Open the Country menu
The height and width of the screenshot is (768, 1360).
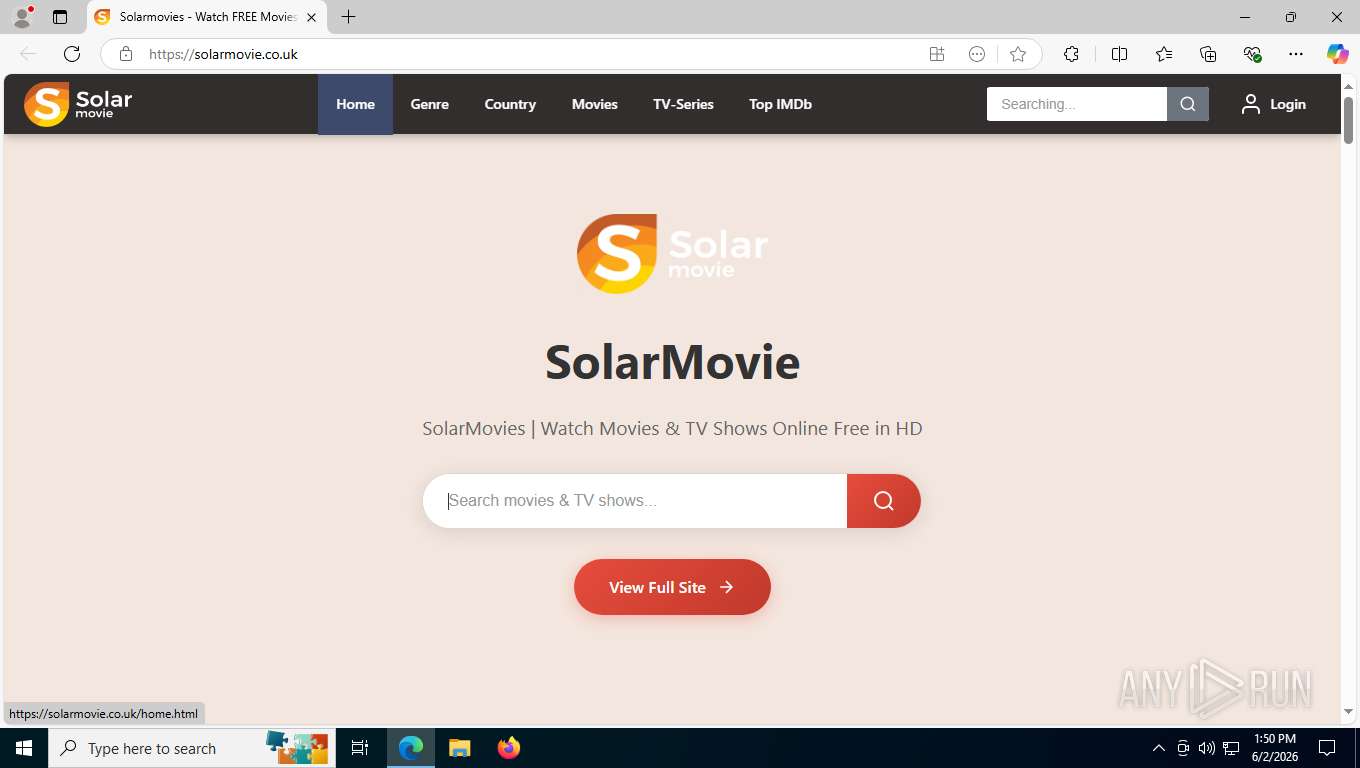click(x=510, y=104)
